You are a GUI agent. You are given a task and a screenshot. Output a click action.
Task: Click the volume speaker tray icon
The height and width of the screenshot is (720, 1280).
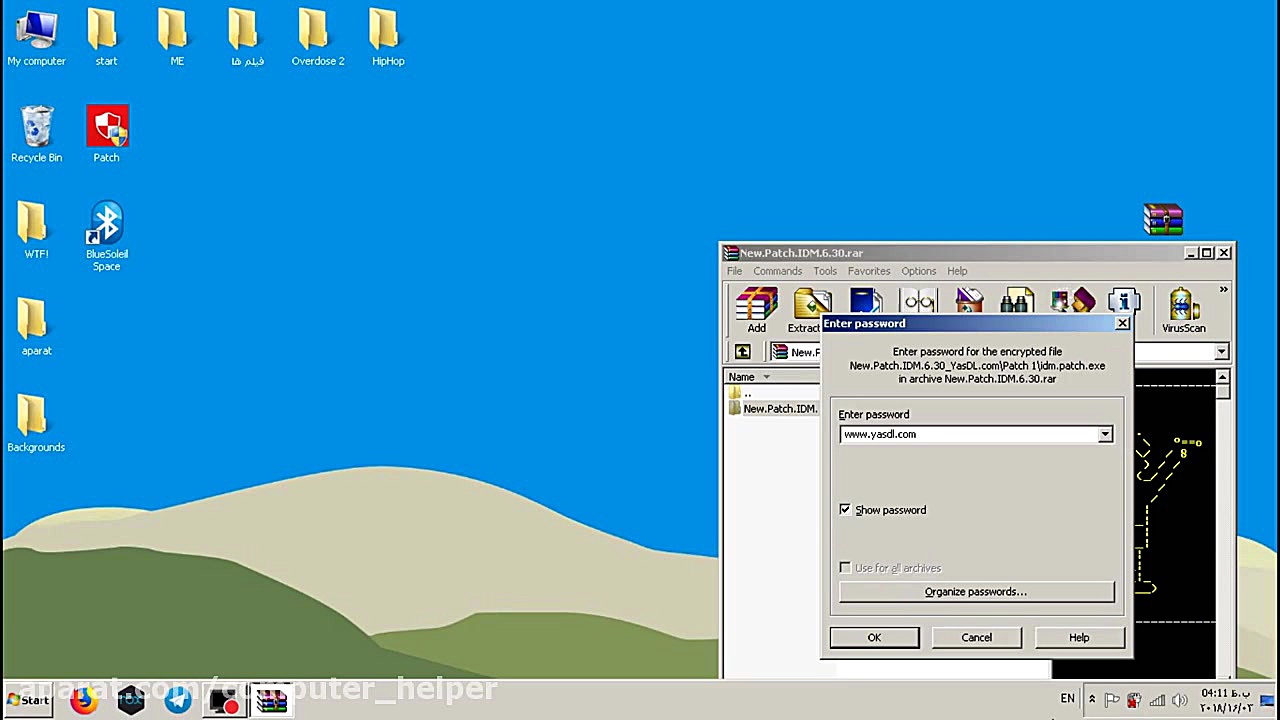[1179, 700]
